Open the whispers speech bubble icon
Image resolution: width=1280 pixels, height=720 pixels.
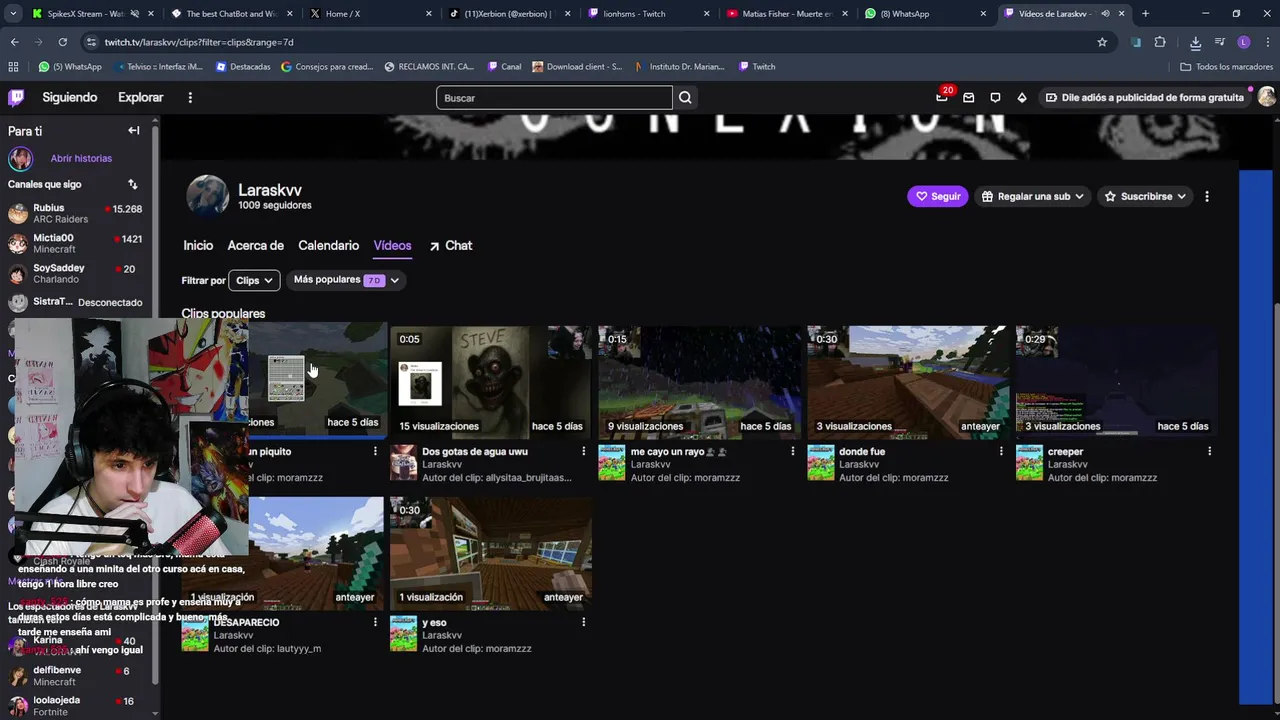995,97
